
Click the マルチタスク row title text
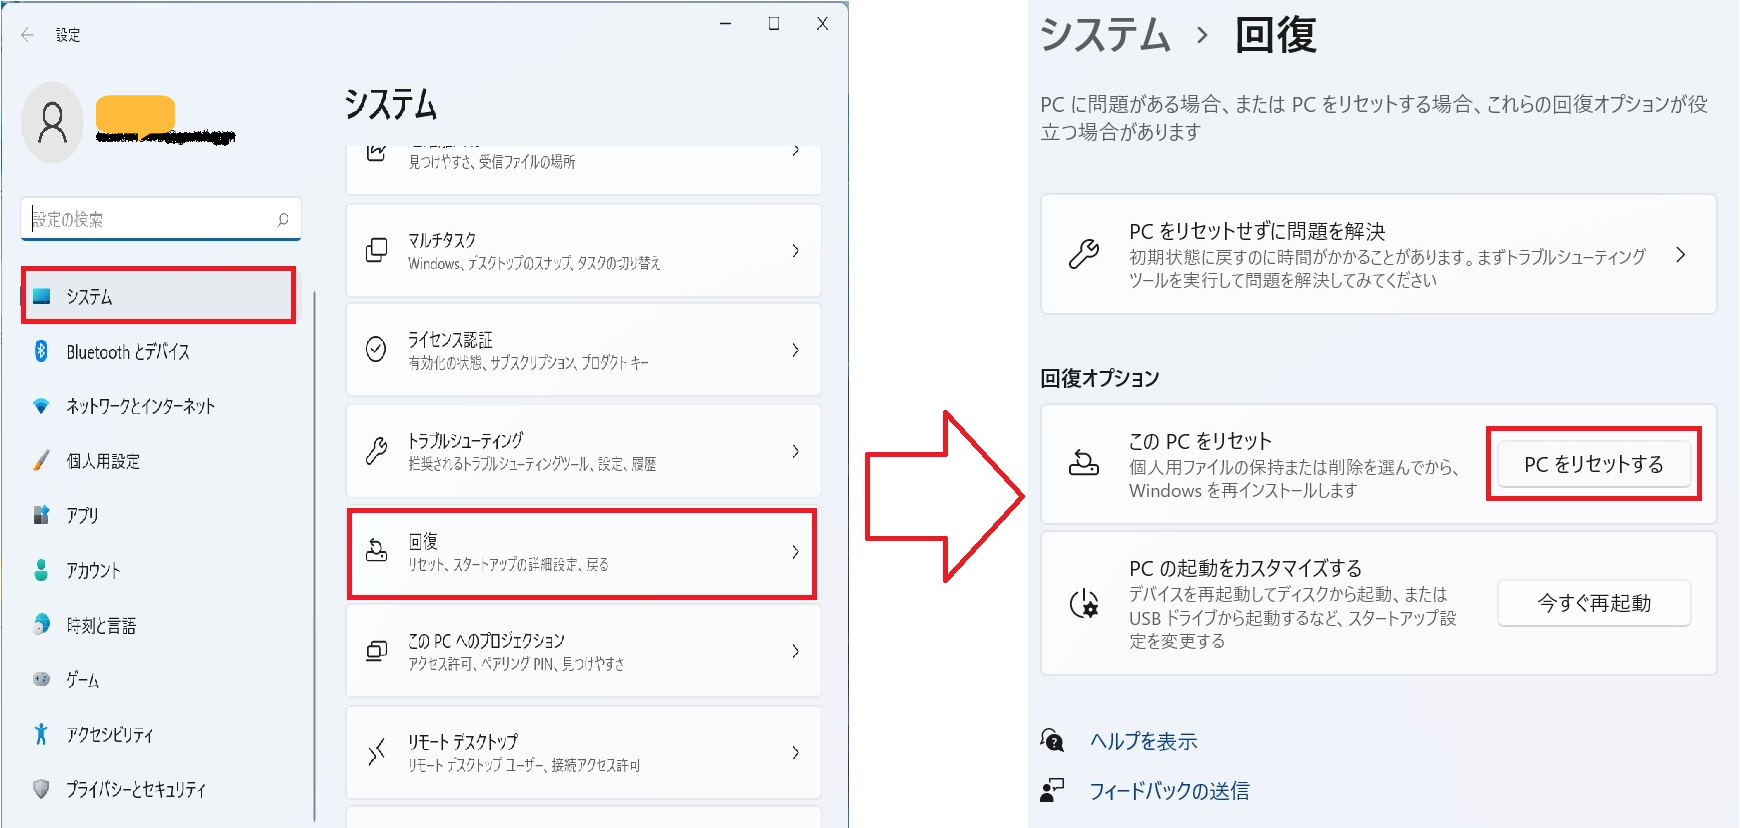[x=442, y=240]
